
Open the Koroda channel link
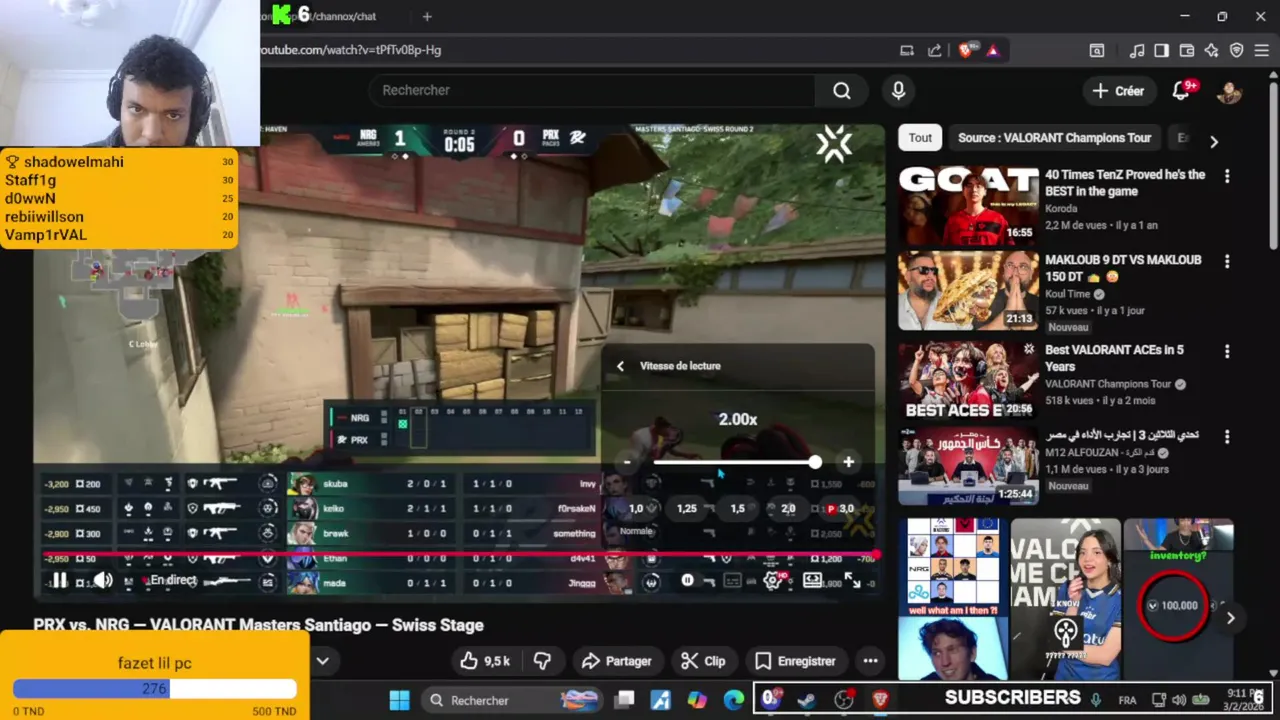pyautogui.click(x=1061, y=209)
